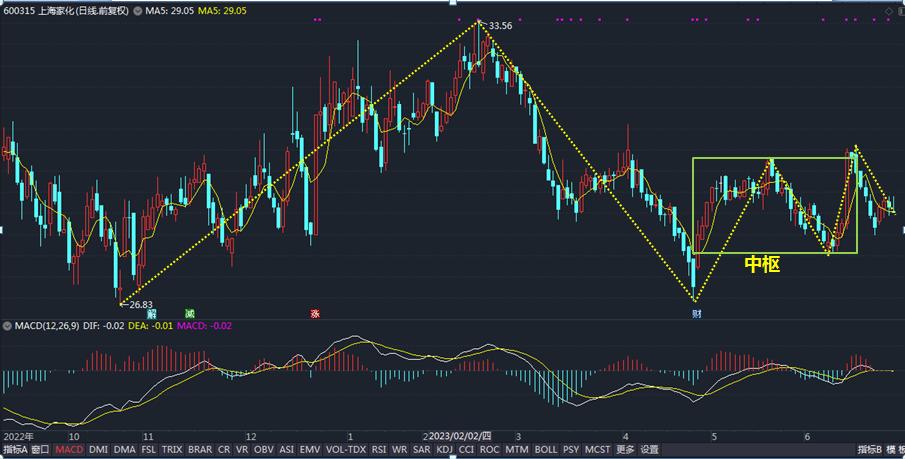Click the 2022年 label on time axis
This screenshot has height=459, width=905.
coord(18,436)
